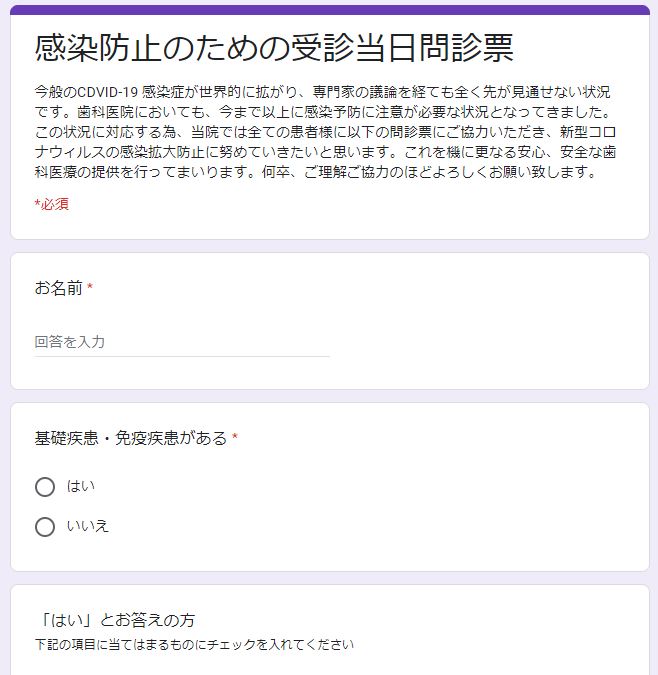
Task: Click the description line starting "ナウィルスの感染拡大防止"
Action: pos(321,152)
